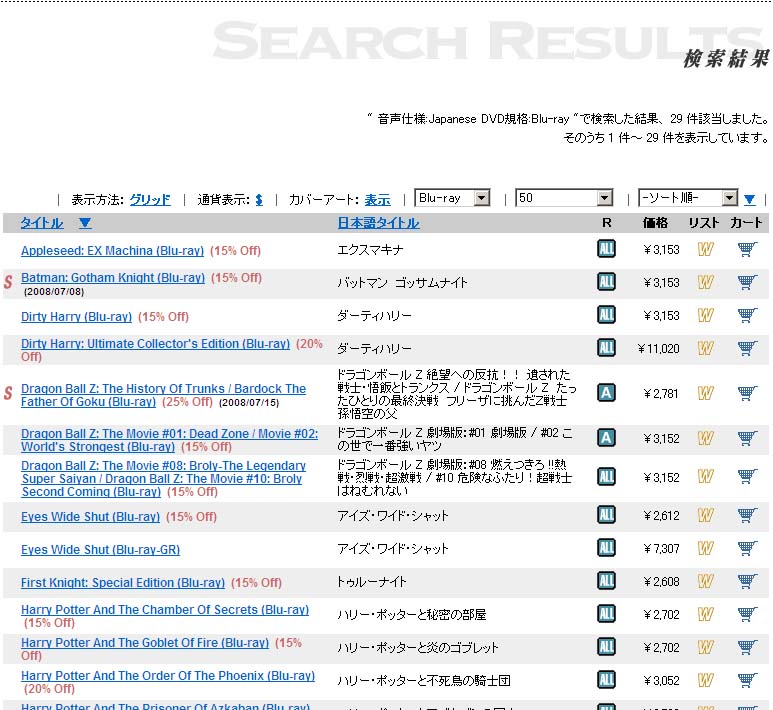The width and height of the screenshot is (773, 710).
Task: Open Eyes Wide Shut (Blu-ray) link
Action: pyautogui.click(x=90, y=517)
